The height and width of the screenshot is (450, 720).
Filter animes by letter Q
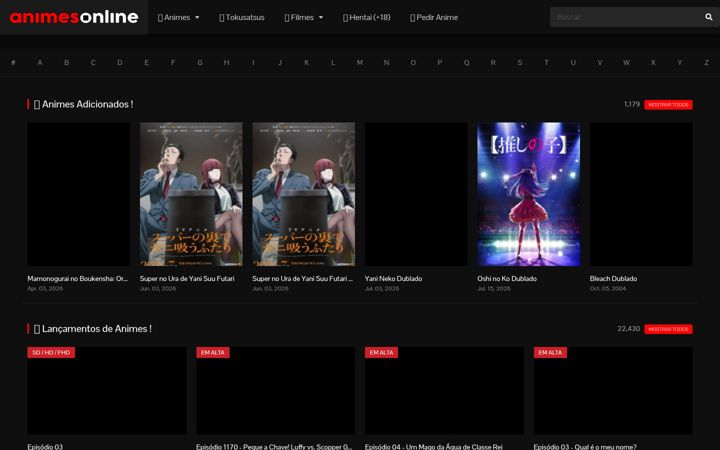(466, 62)
